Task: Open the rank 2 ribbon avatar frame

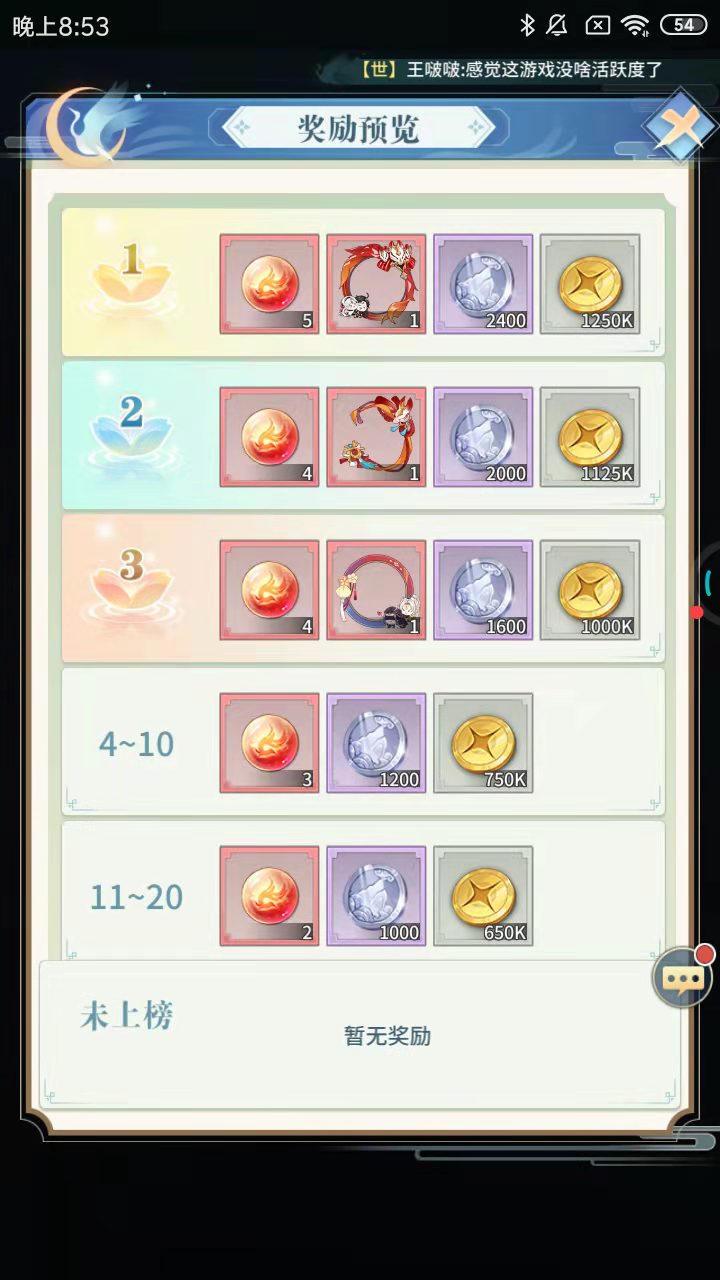Action: click(376, 437)
